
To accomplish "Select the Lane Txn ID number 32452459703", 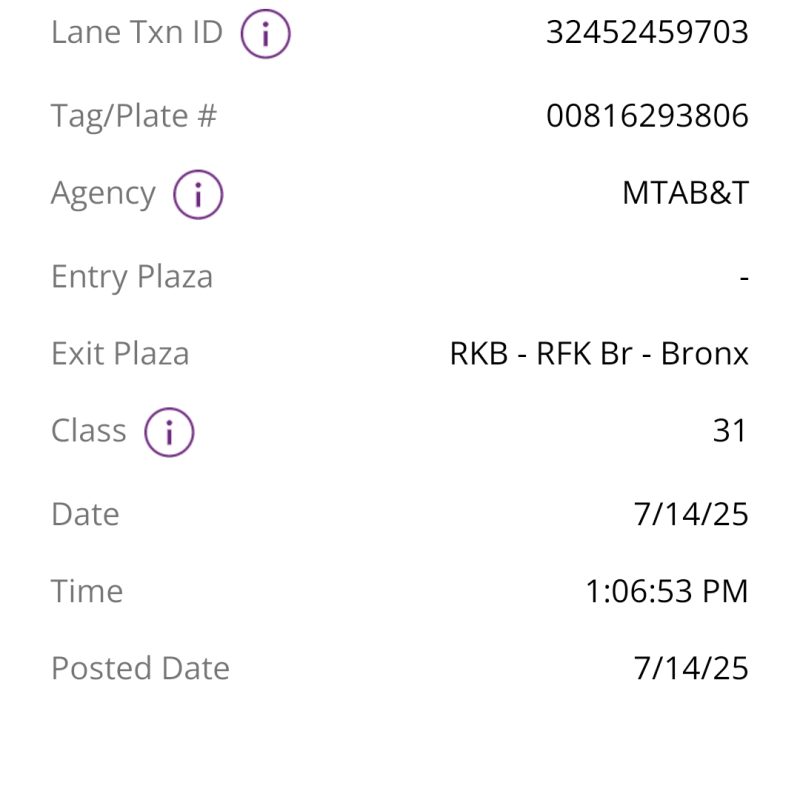I will click(647, 33).
